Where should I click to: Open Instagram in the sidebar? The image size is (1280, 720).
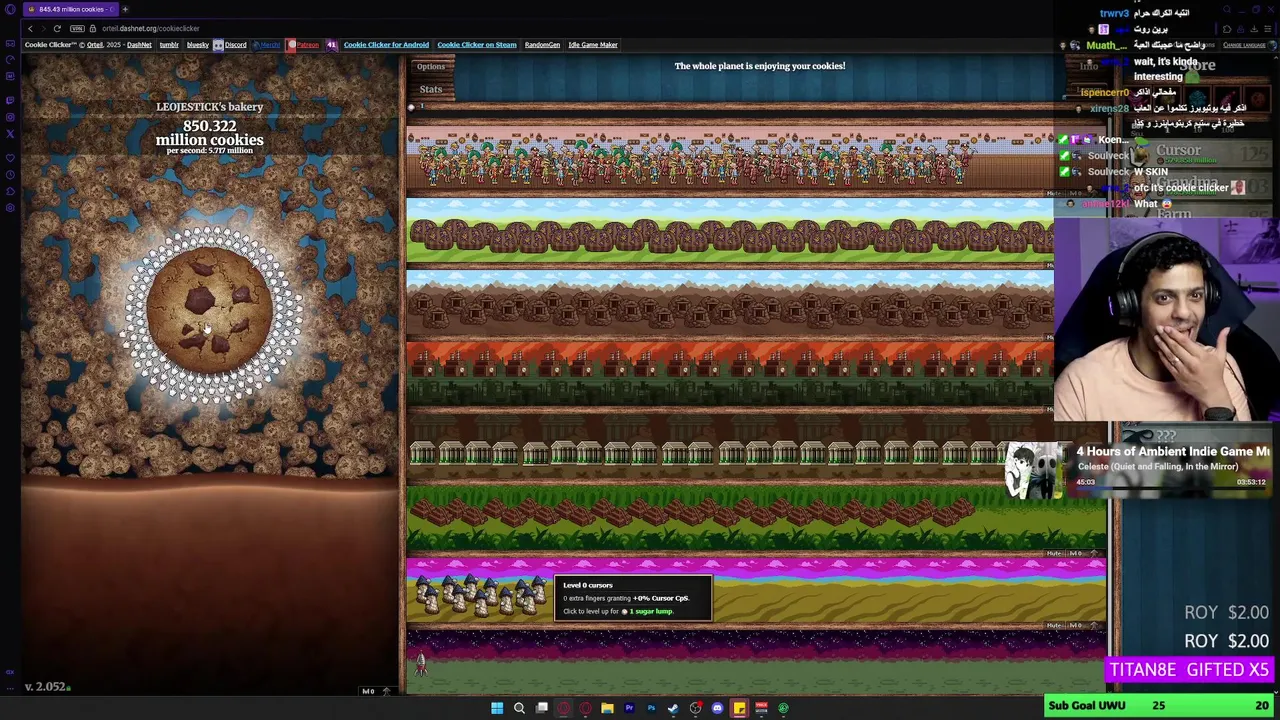tap(10, 117)
